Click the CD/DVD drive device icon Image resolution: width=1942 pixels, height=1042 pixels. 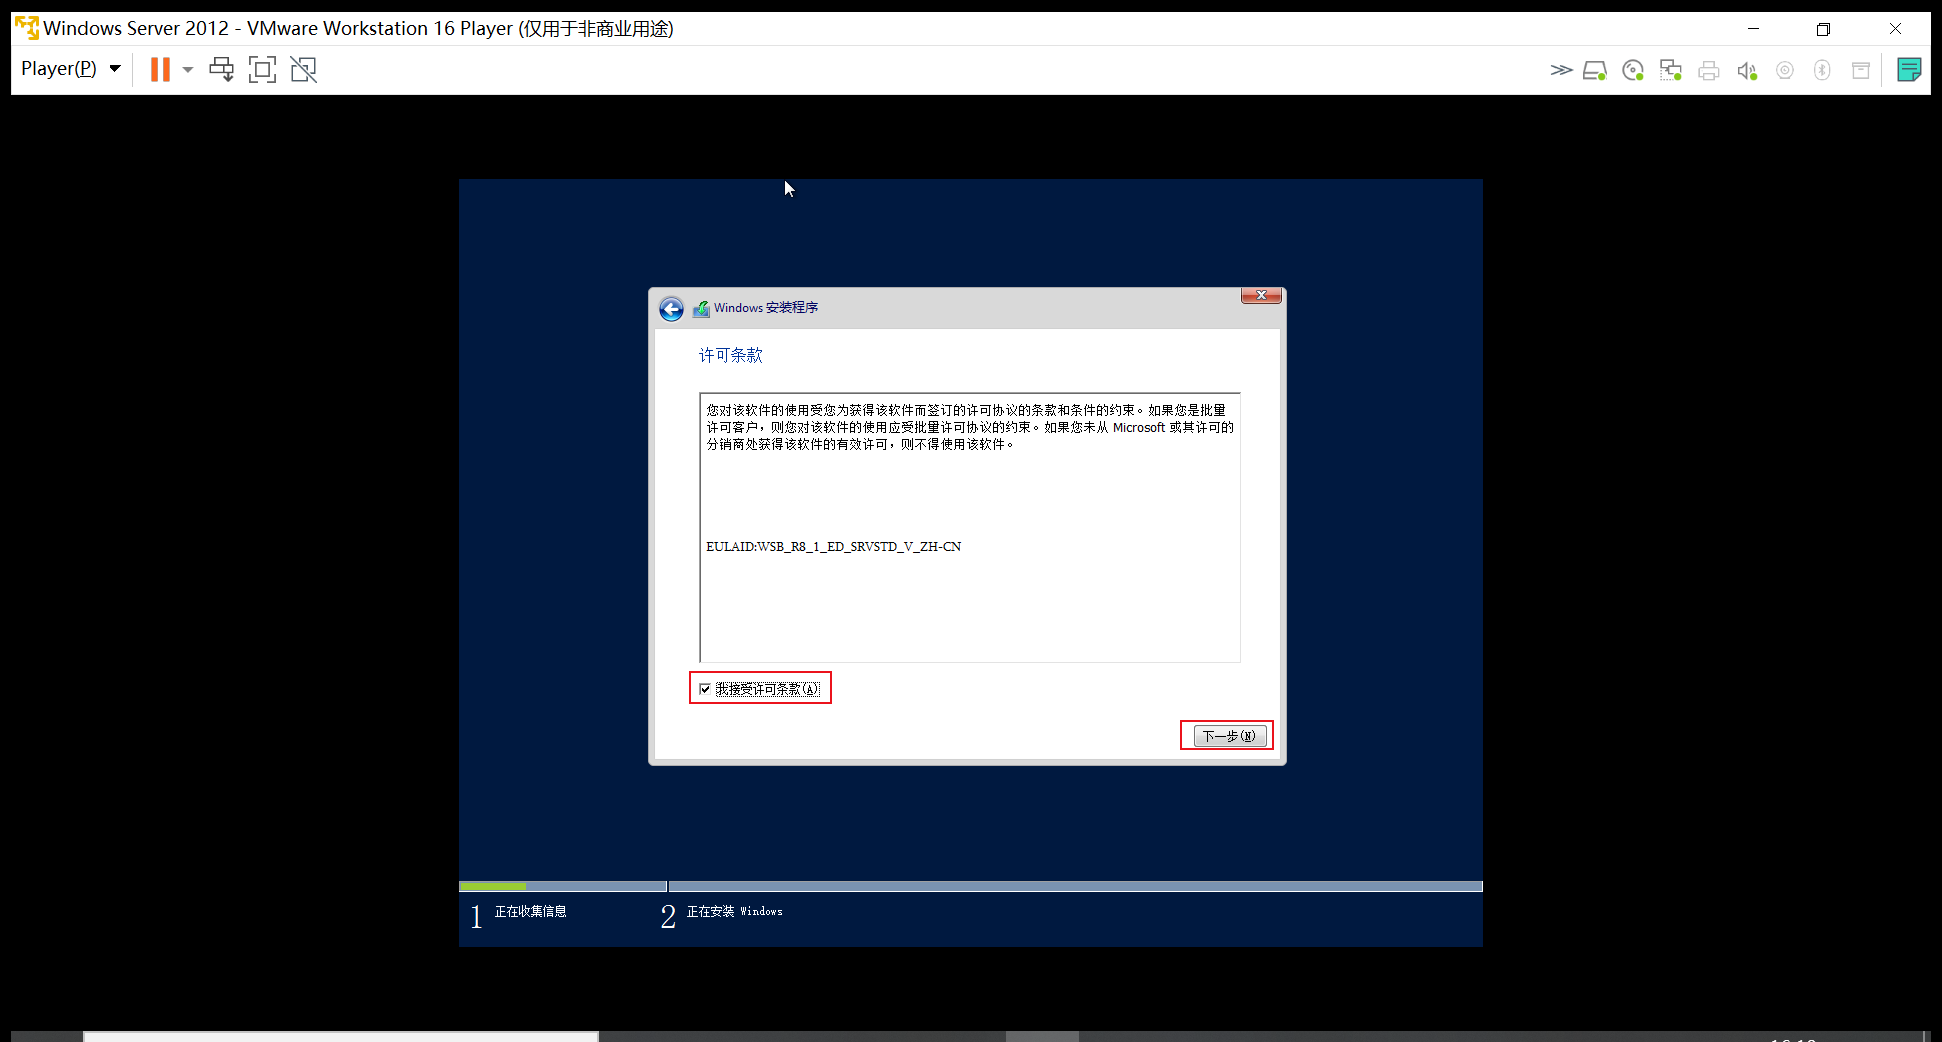tap(1633, 70)
